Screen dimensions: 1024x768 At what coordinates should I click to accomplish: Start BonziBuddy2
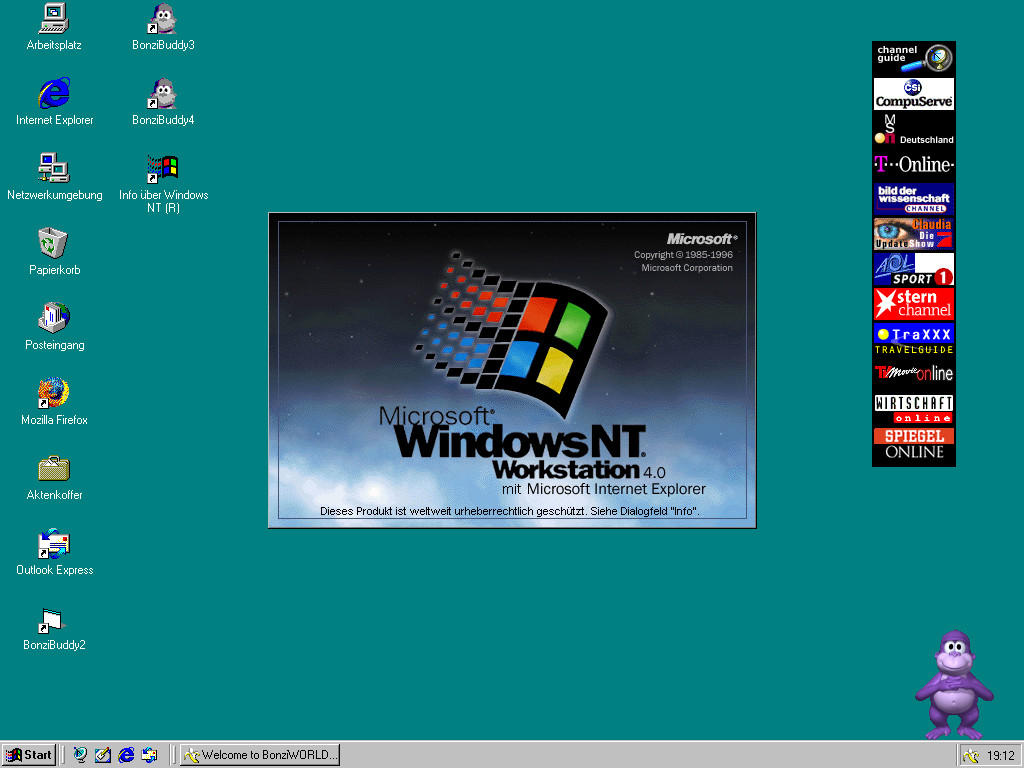click(x=53, y=620)
